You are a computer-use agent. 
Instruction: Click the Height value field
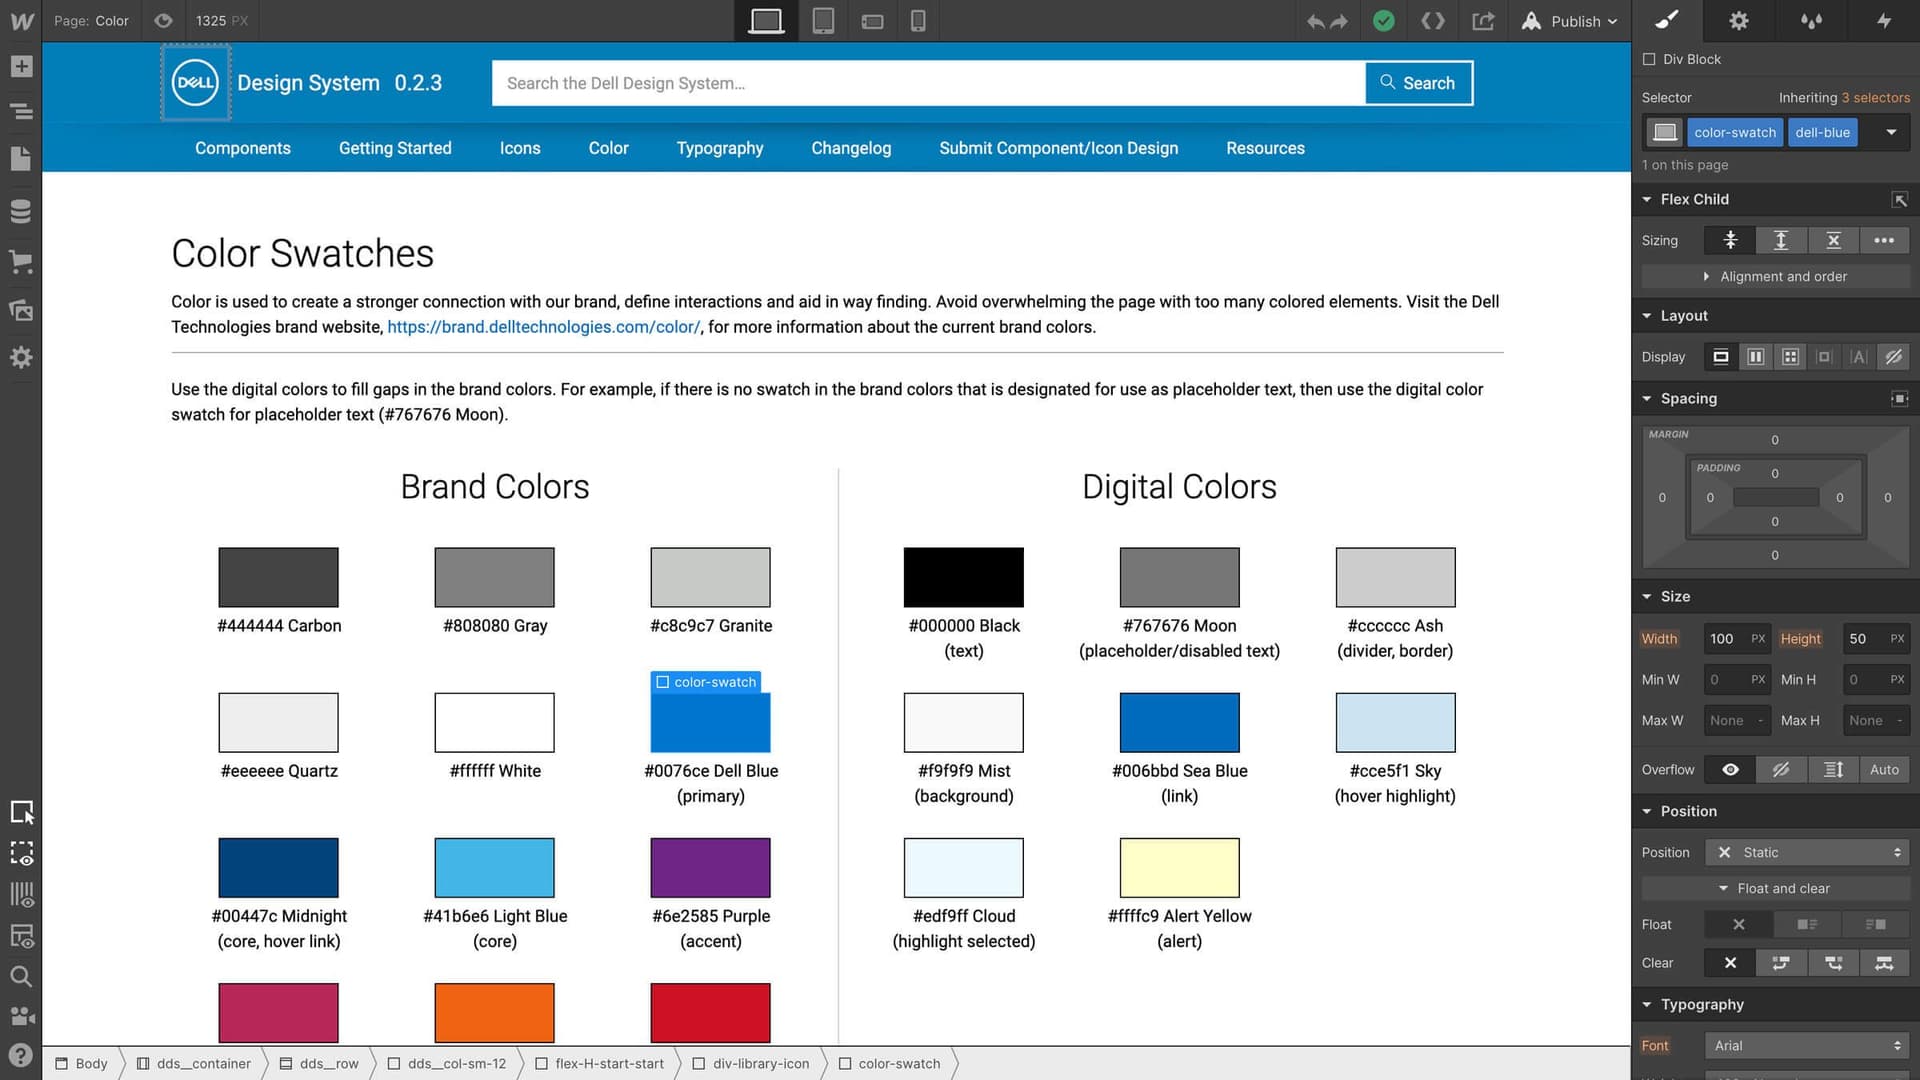point(1876,638)
